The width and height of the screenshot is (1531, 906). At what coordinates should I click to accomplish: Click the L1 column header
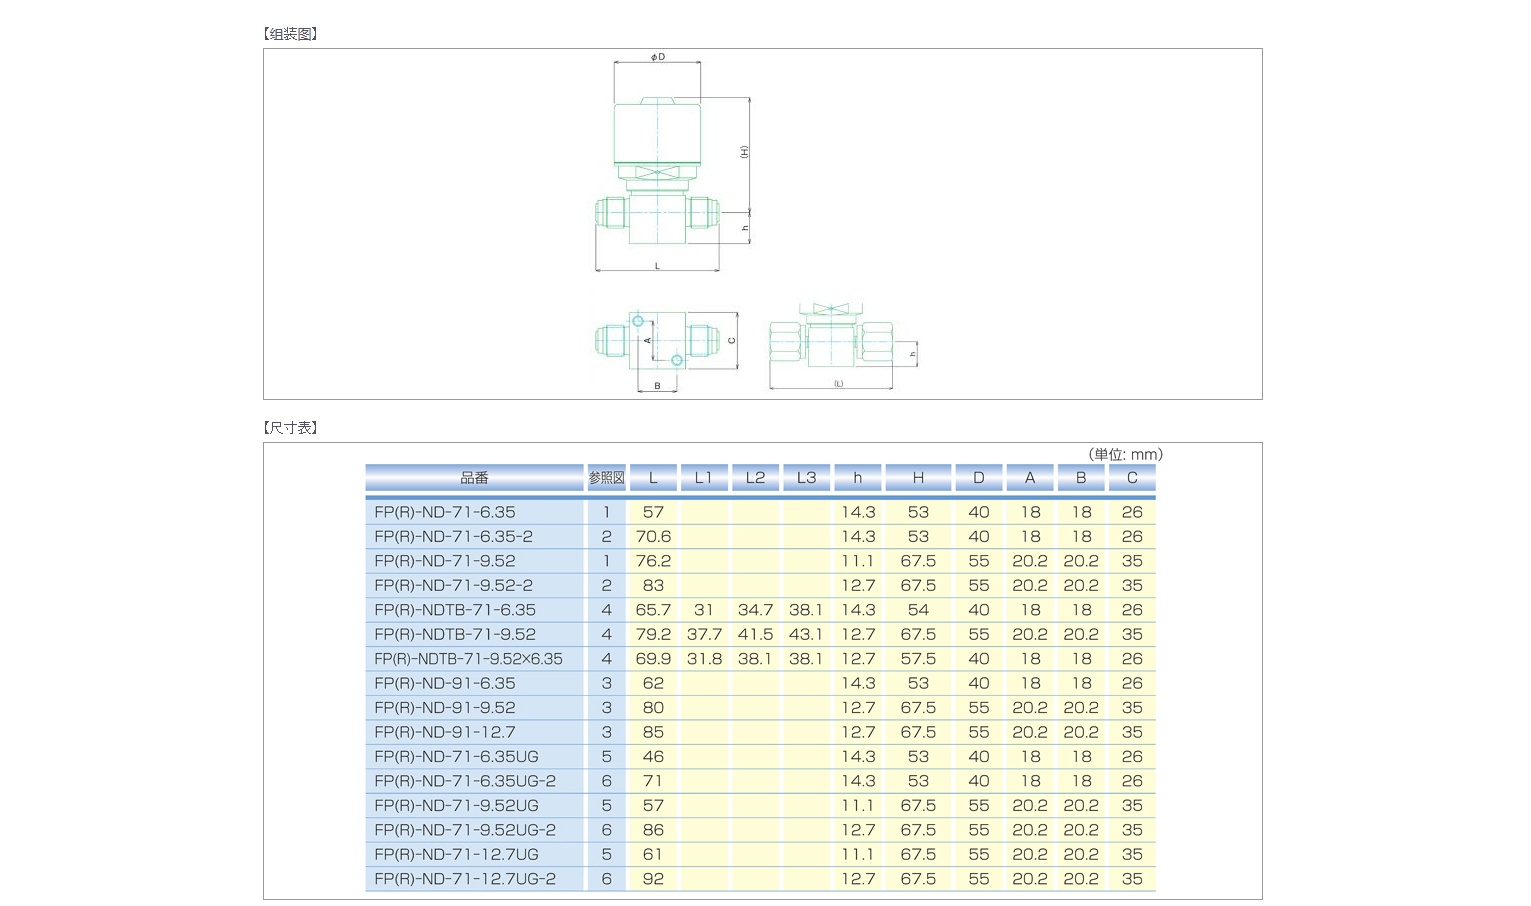click(703, 477)
